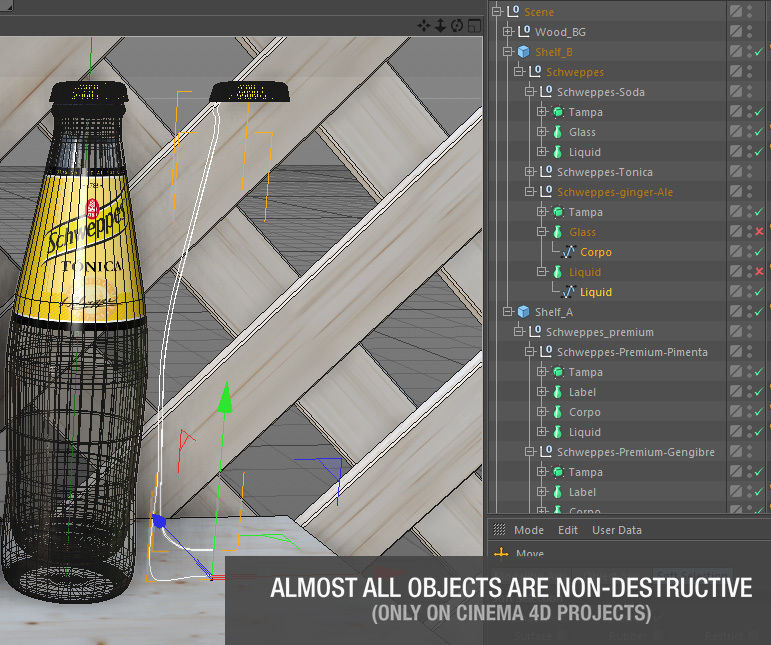Toggle visibility dots on Wood_BG row
The height and width of the screenshot is (645, 771).
click(x=749, y=31)
